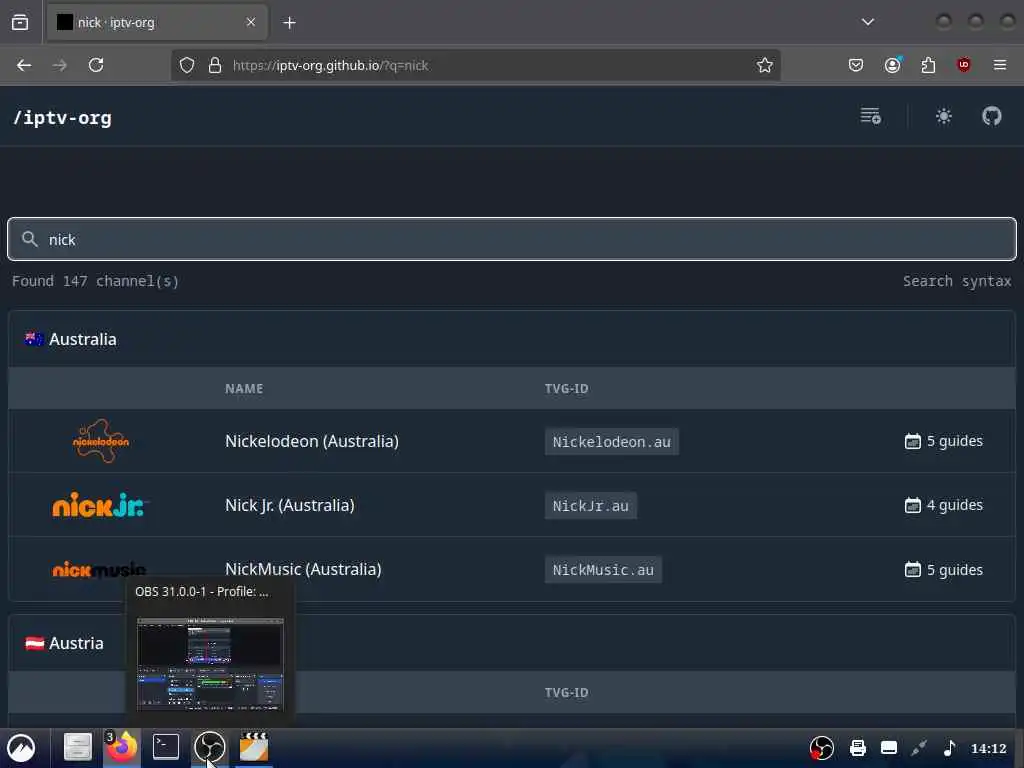
Task: Open the Firefox account icon
Action: pos(893,65)
